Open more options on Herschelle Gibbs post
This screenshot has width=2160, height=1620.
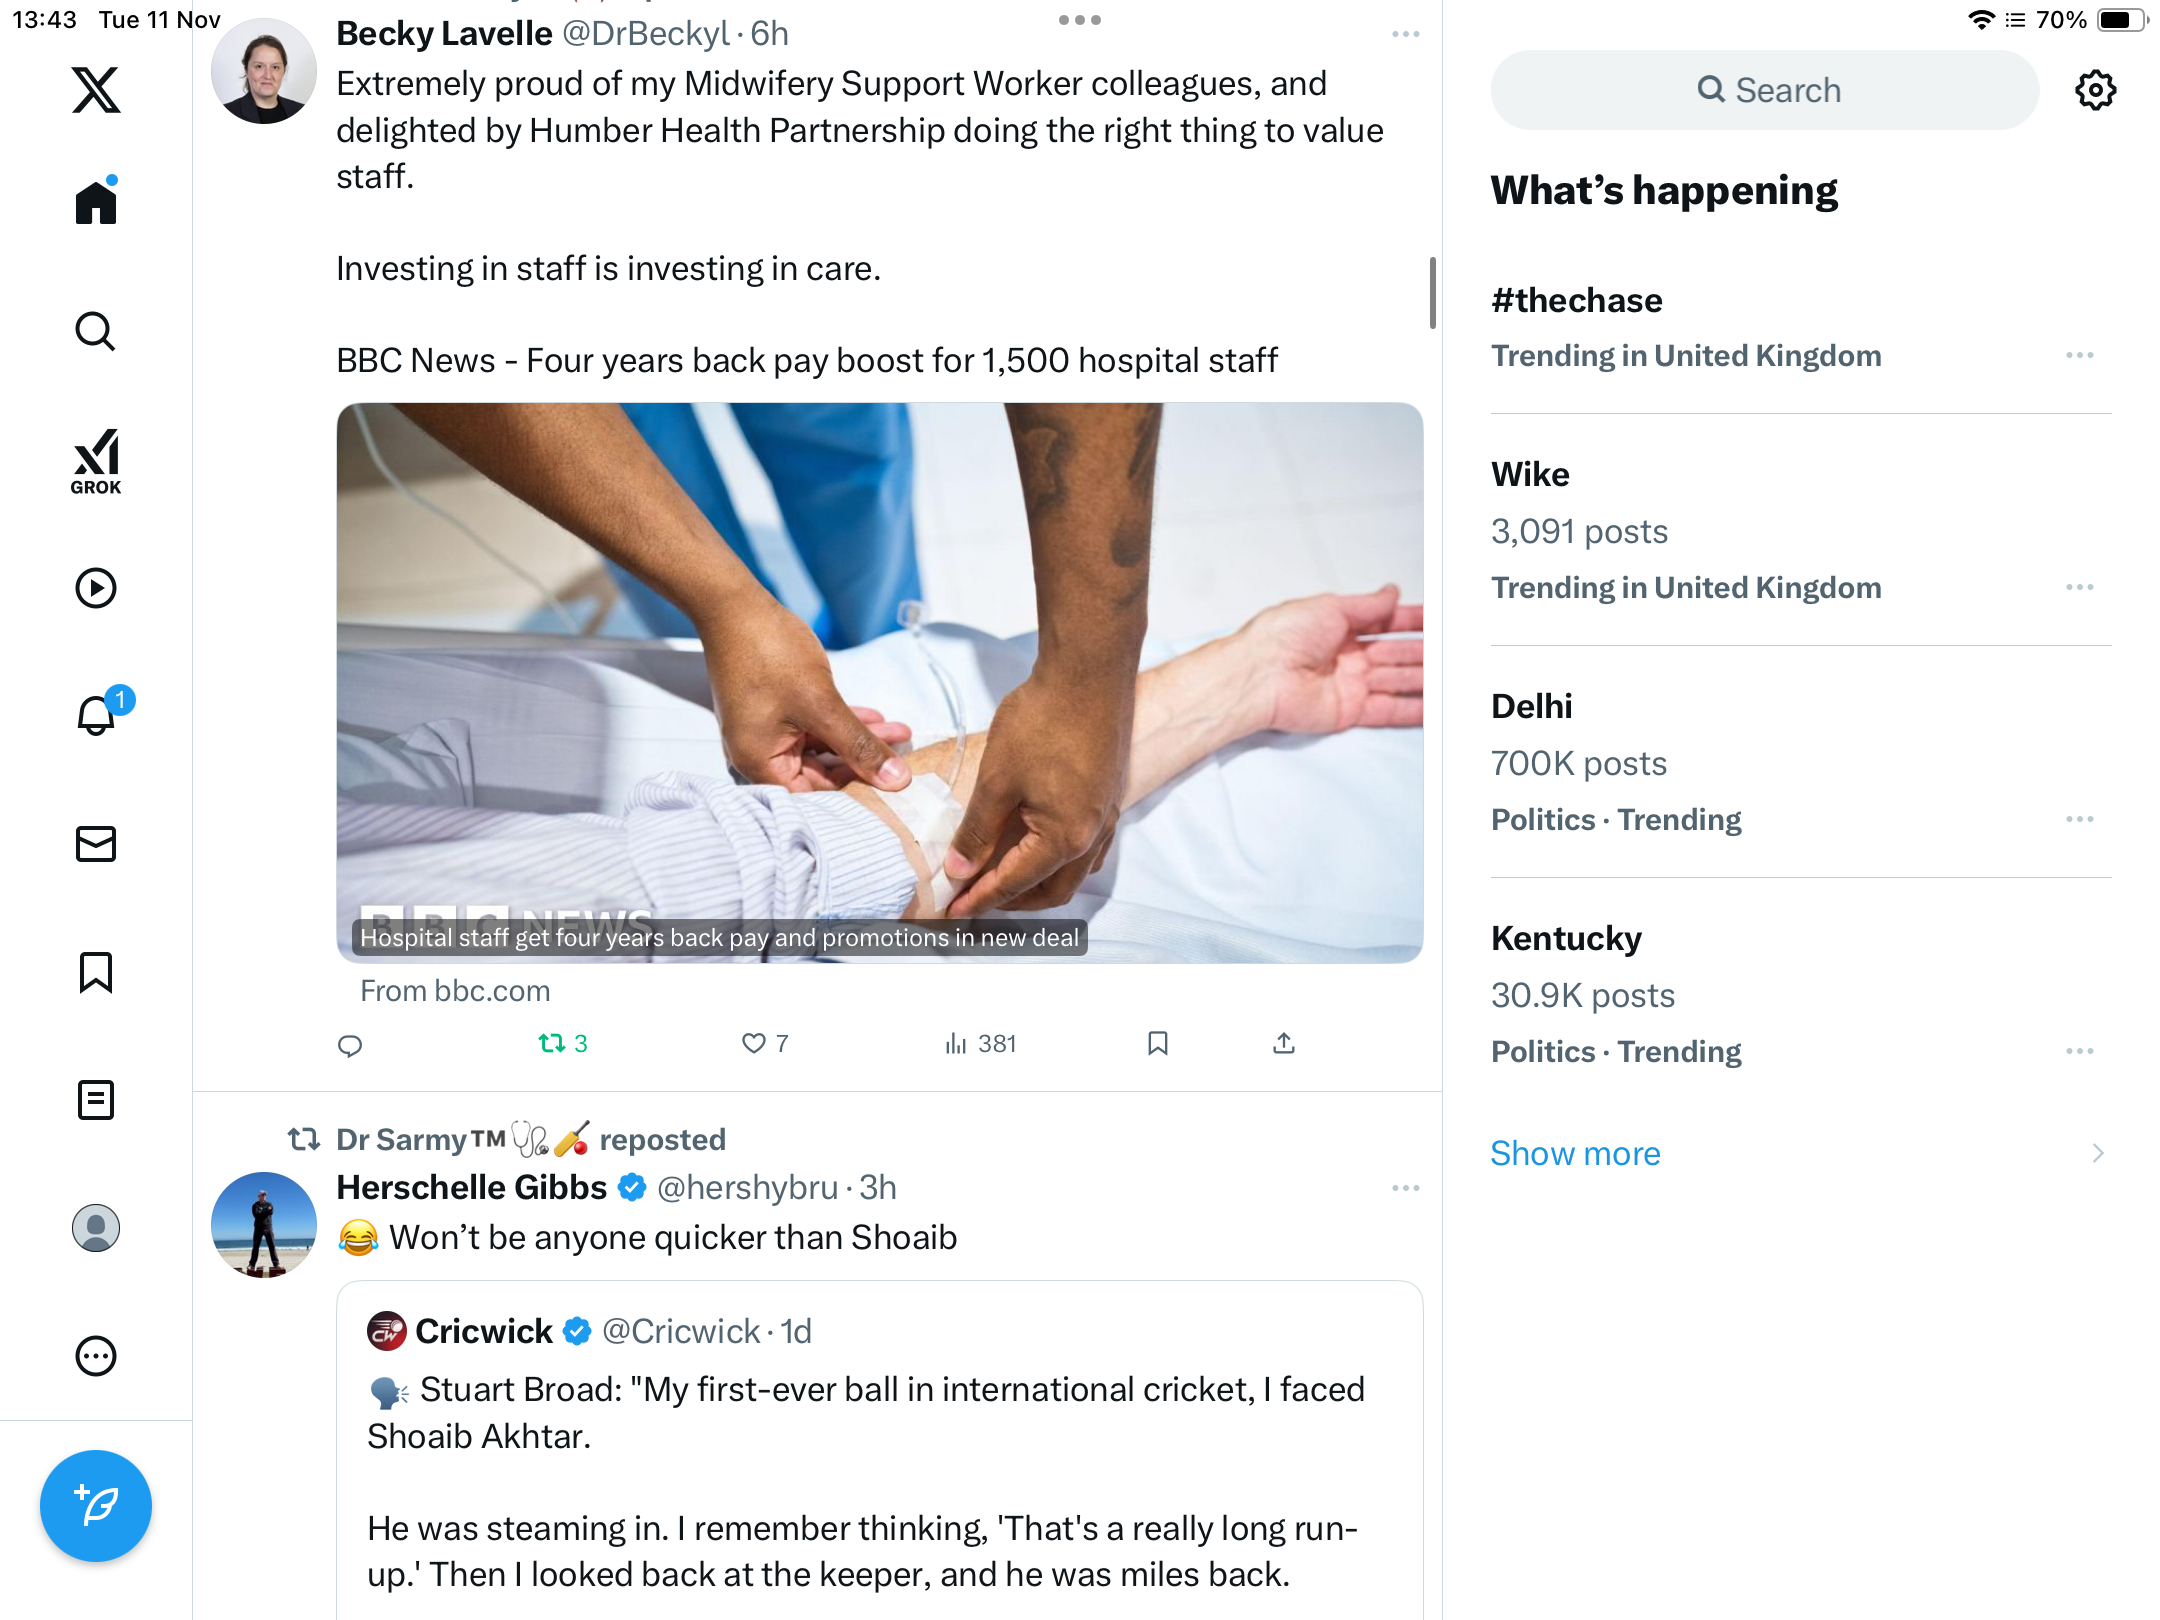tap(1405, 1188)
